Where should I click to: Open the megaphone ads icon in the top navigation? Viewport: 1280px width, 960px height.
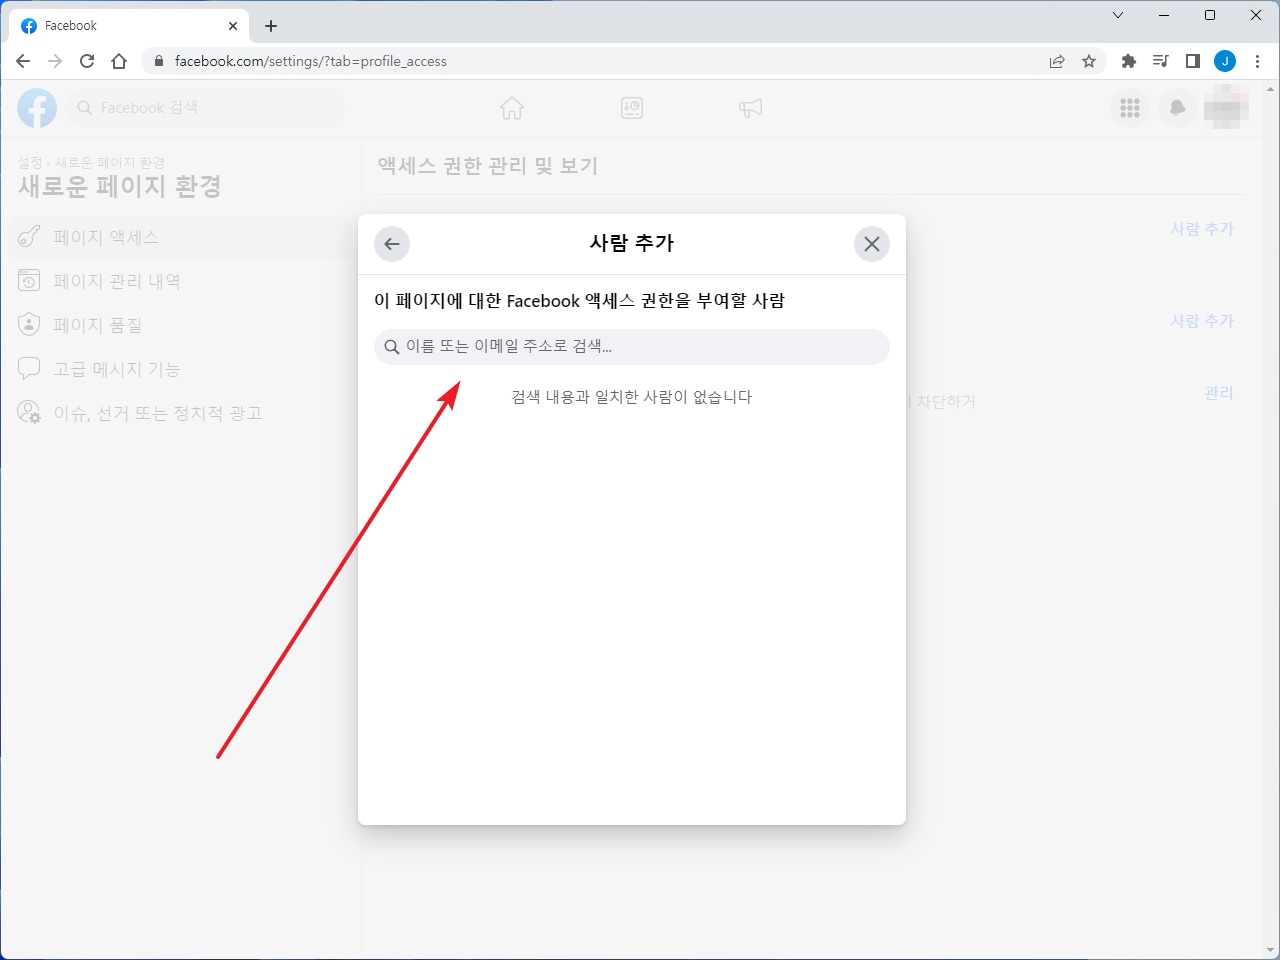[751, 108]
